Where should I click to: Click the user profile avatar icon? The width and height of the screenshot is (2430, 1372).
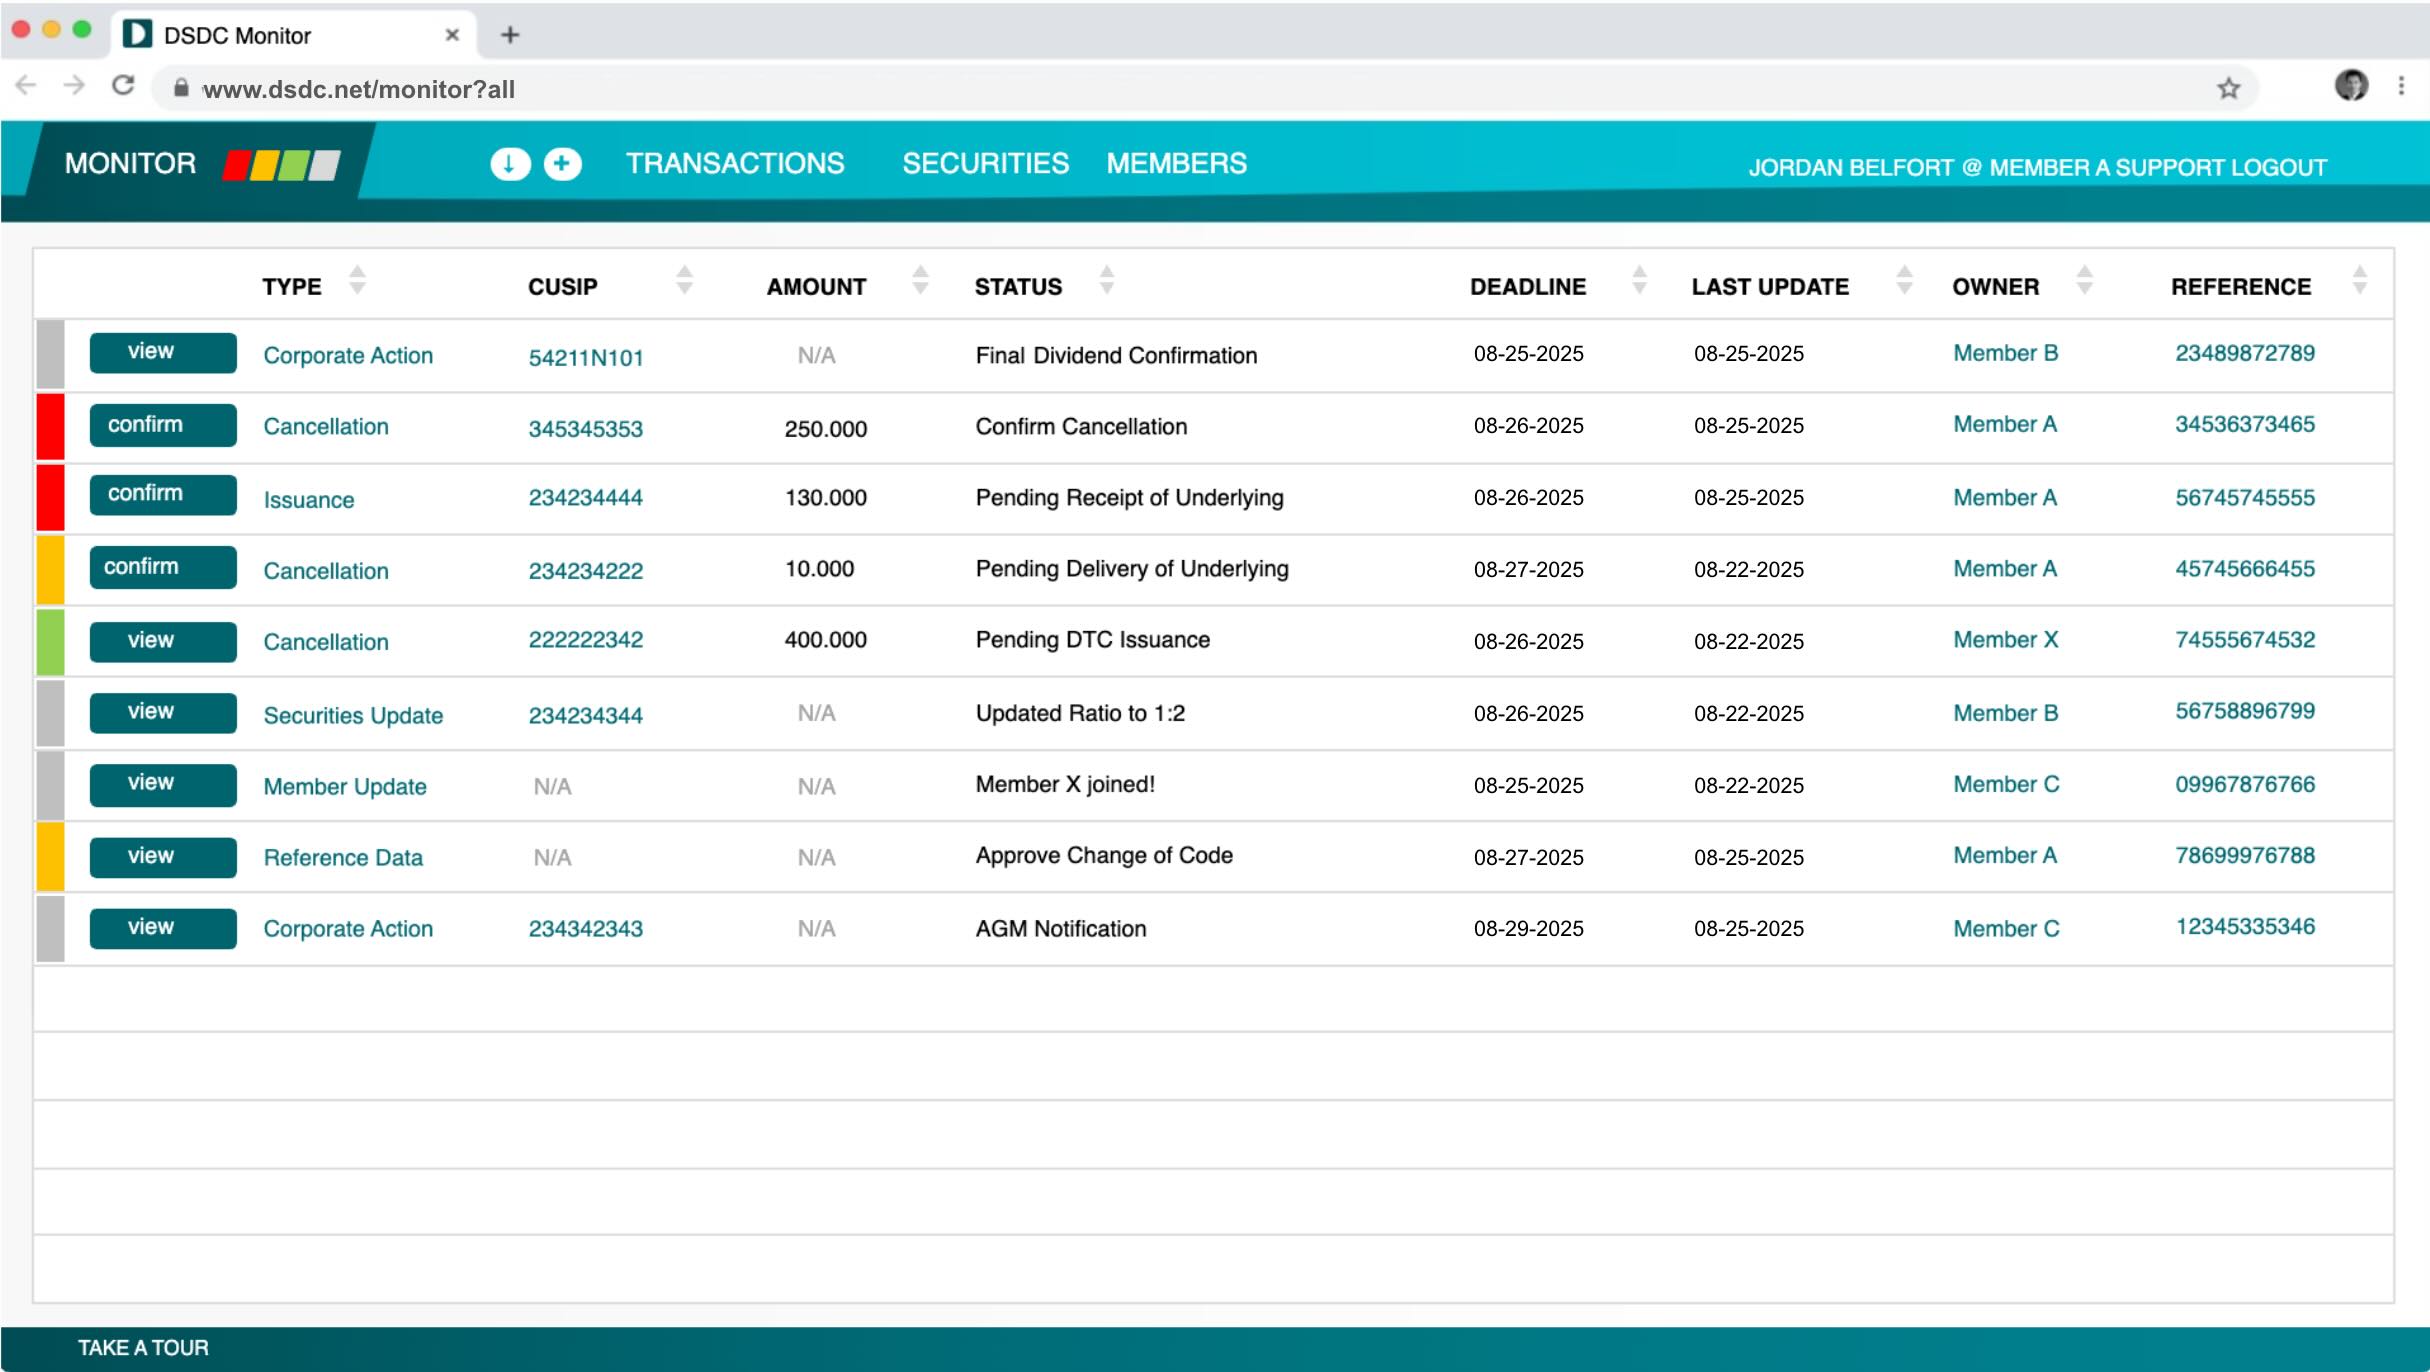click(2350, 87)
